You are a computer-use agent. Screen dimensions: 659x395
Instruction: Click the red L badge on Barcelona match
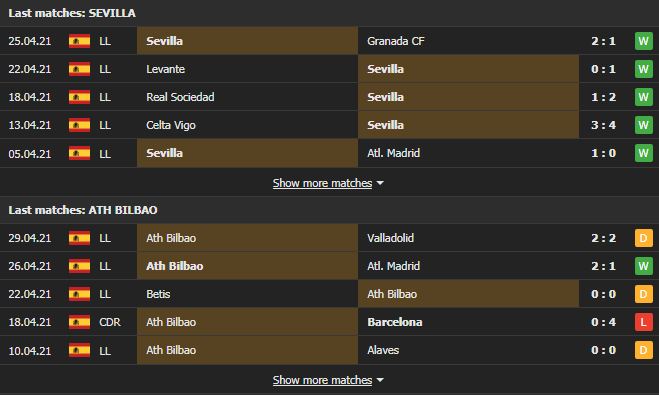coord(643,322)
